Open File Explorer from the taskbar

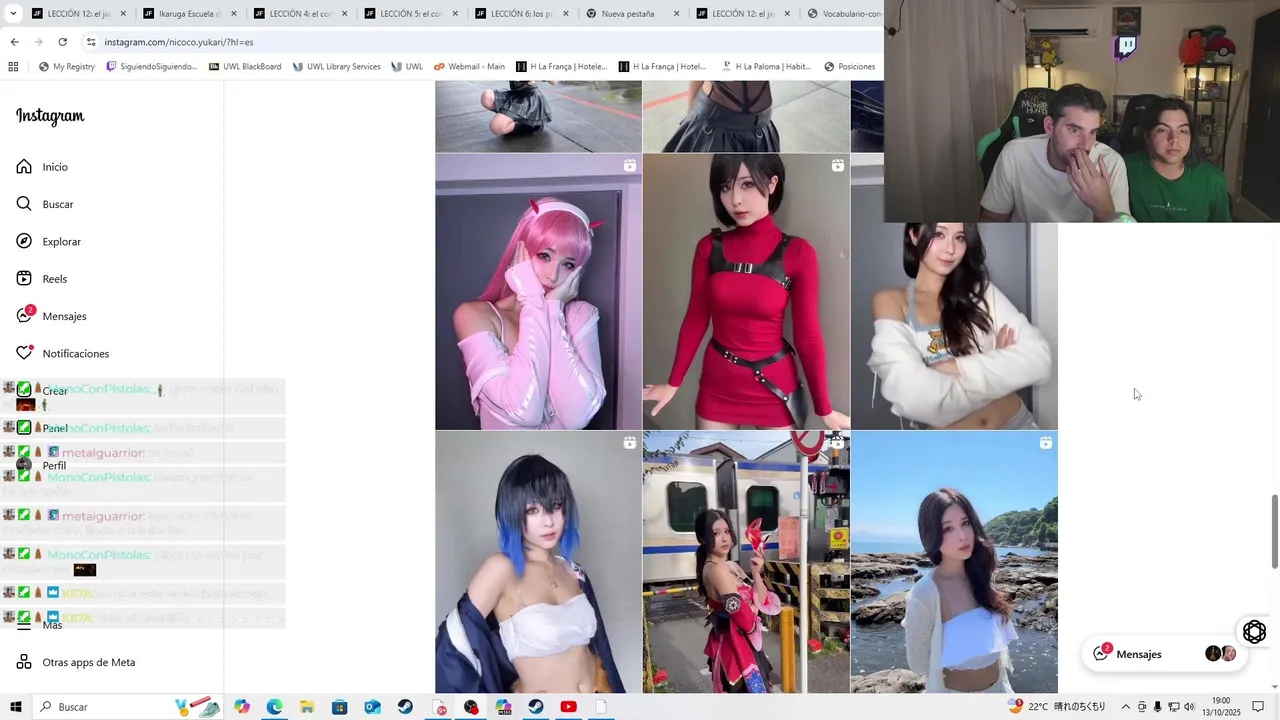coord(307,707)
